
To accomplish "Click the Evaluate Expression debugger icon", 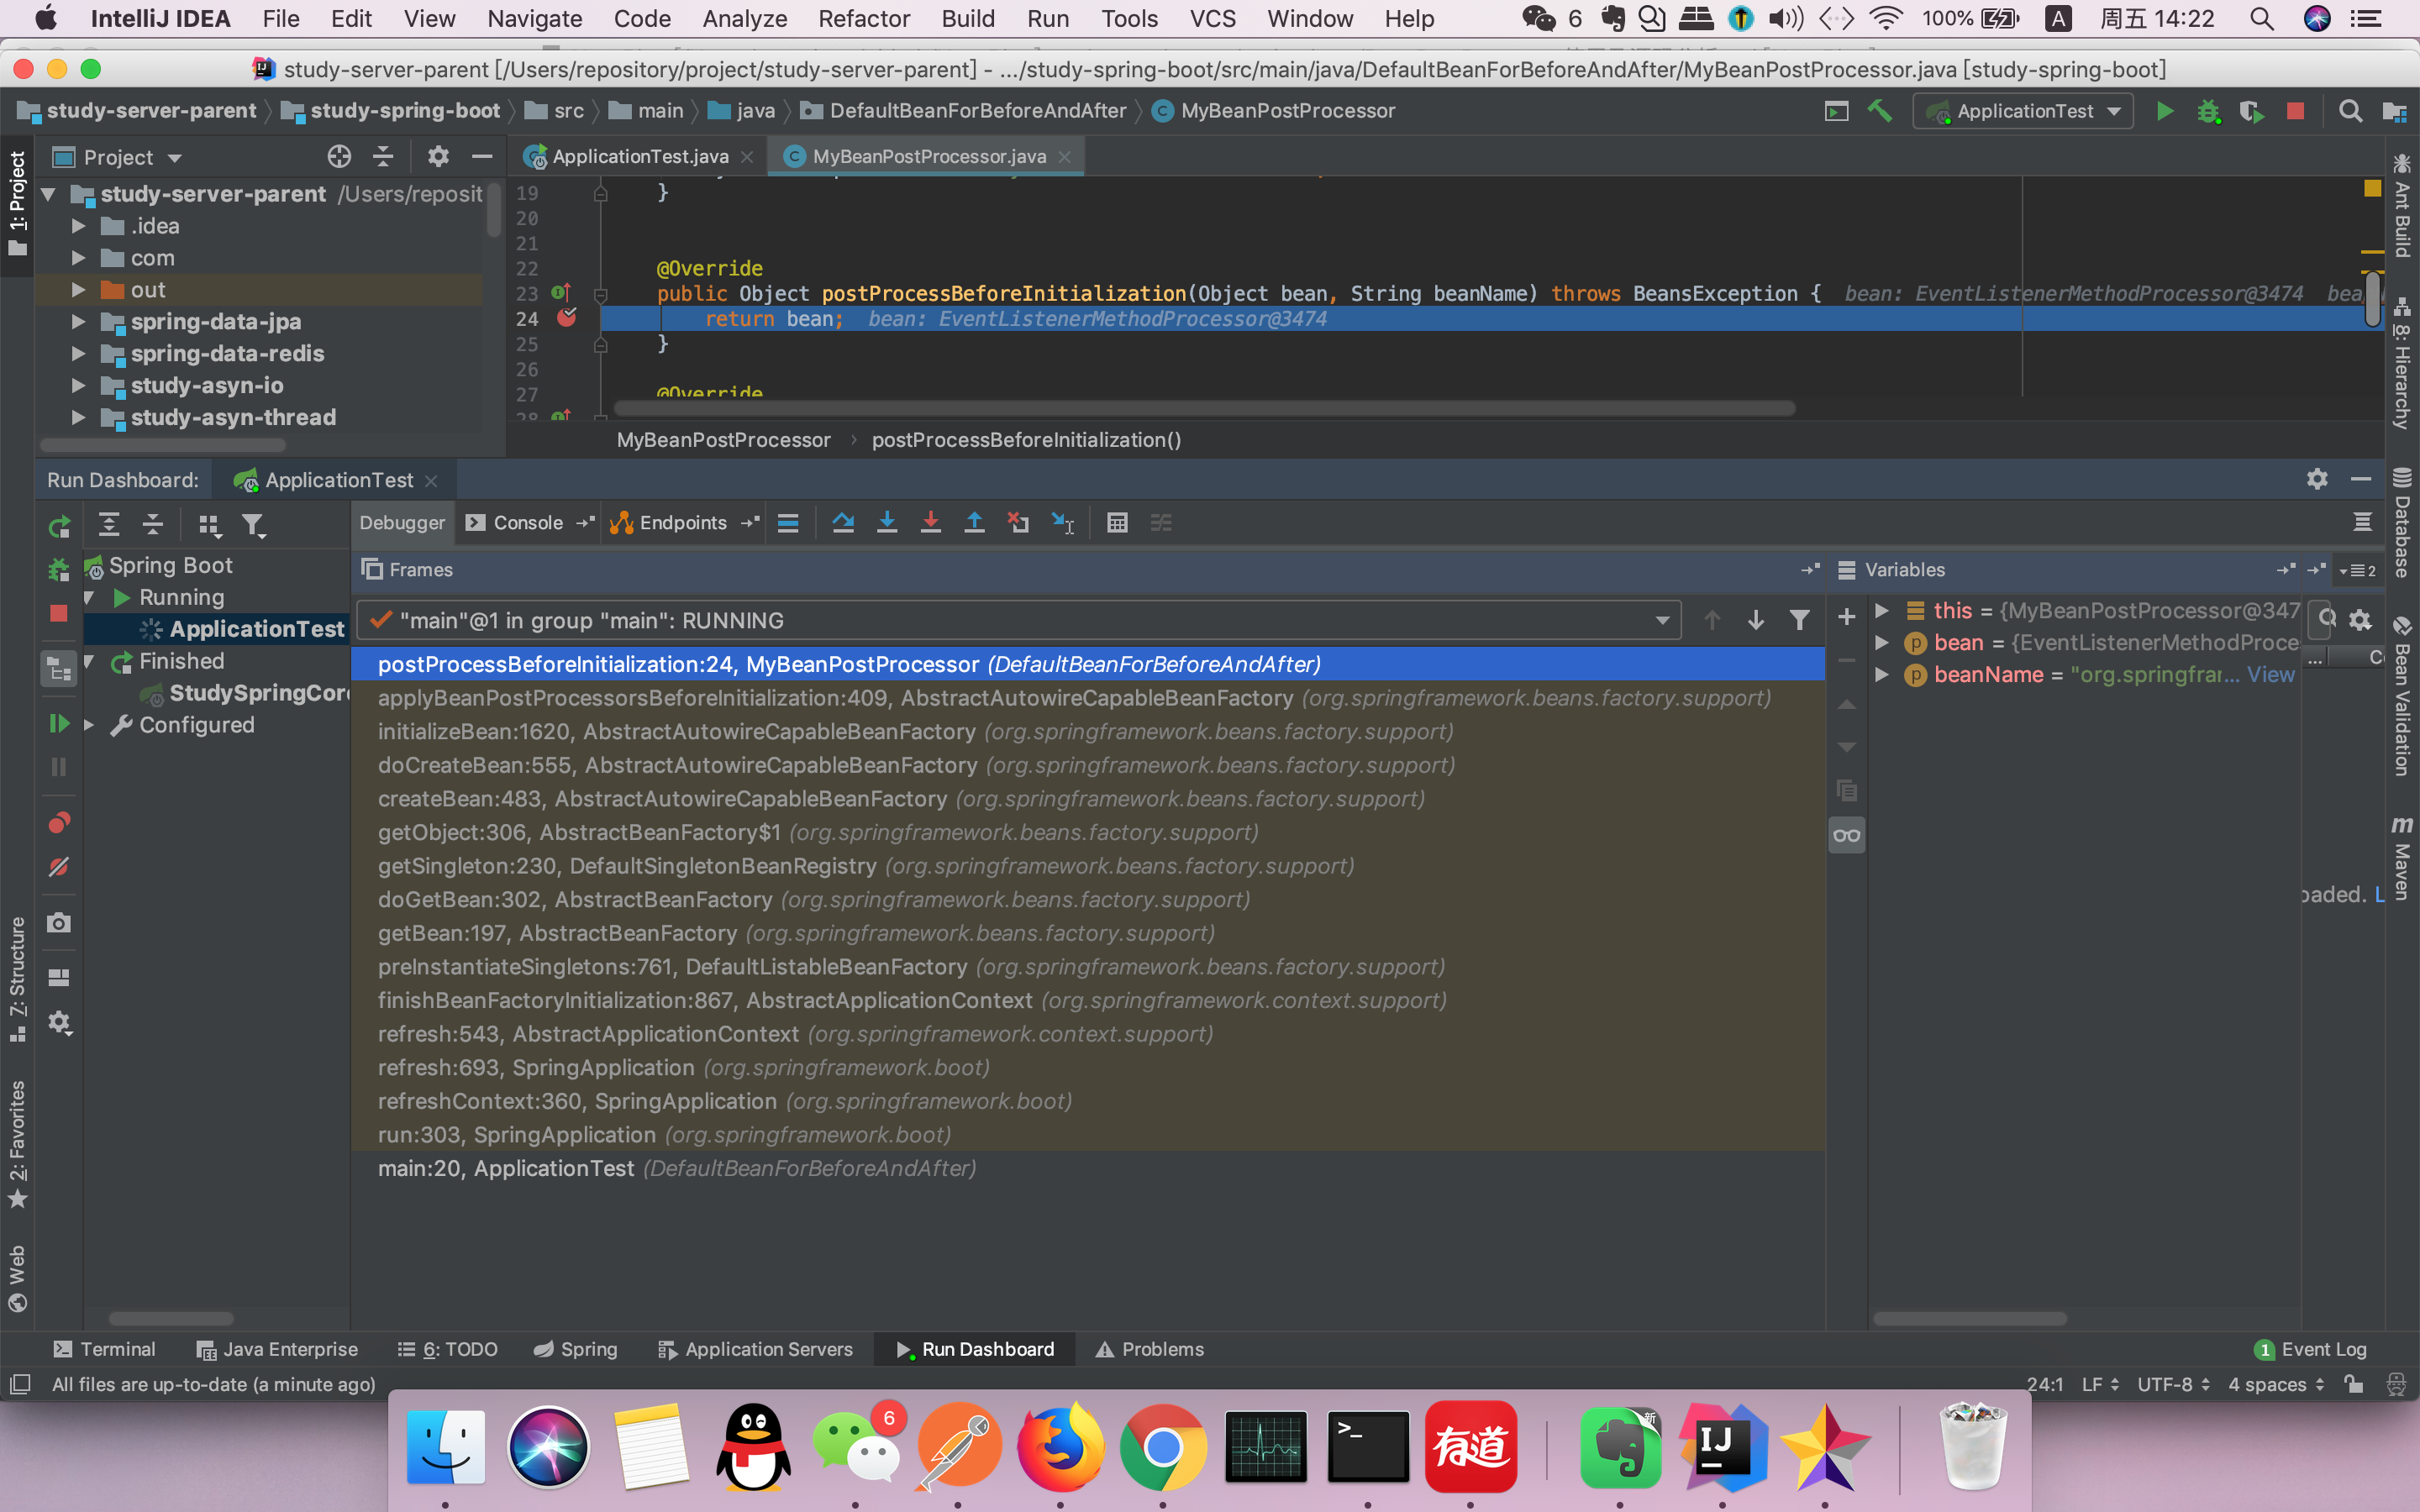I will (x=1117, y=522).
